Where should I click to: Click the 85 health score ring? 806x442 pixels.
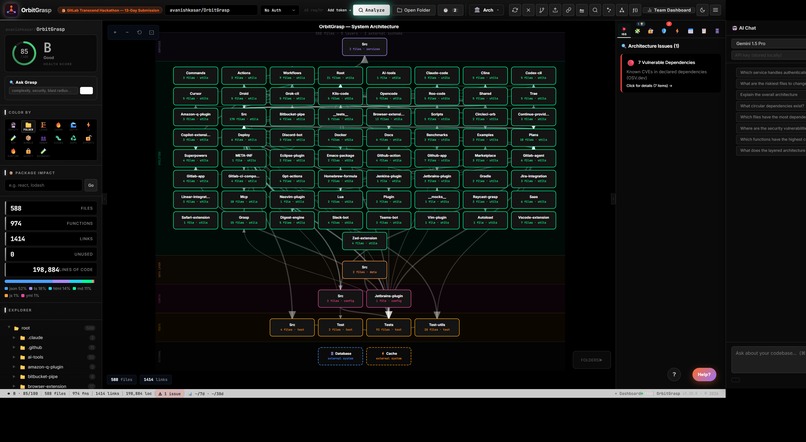point(24,52)
